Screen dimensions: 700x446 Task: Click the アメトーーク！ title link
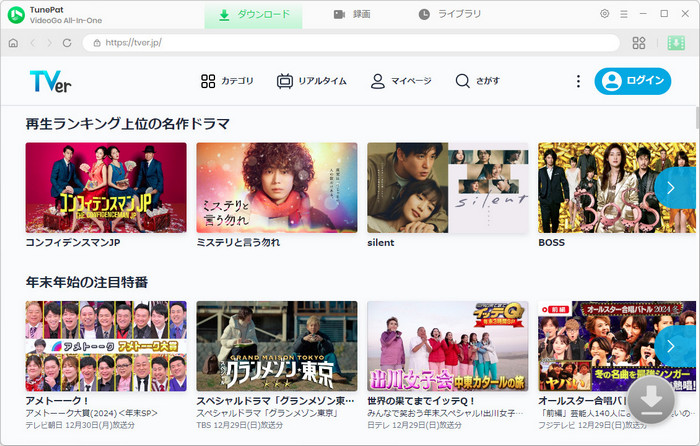(x=57, y=400)
